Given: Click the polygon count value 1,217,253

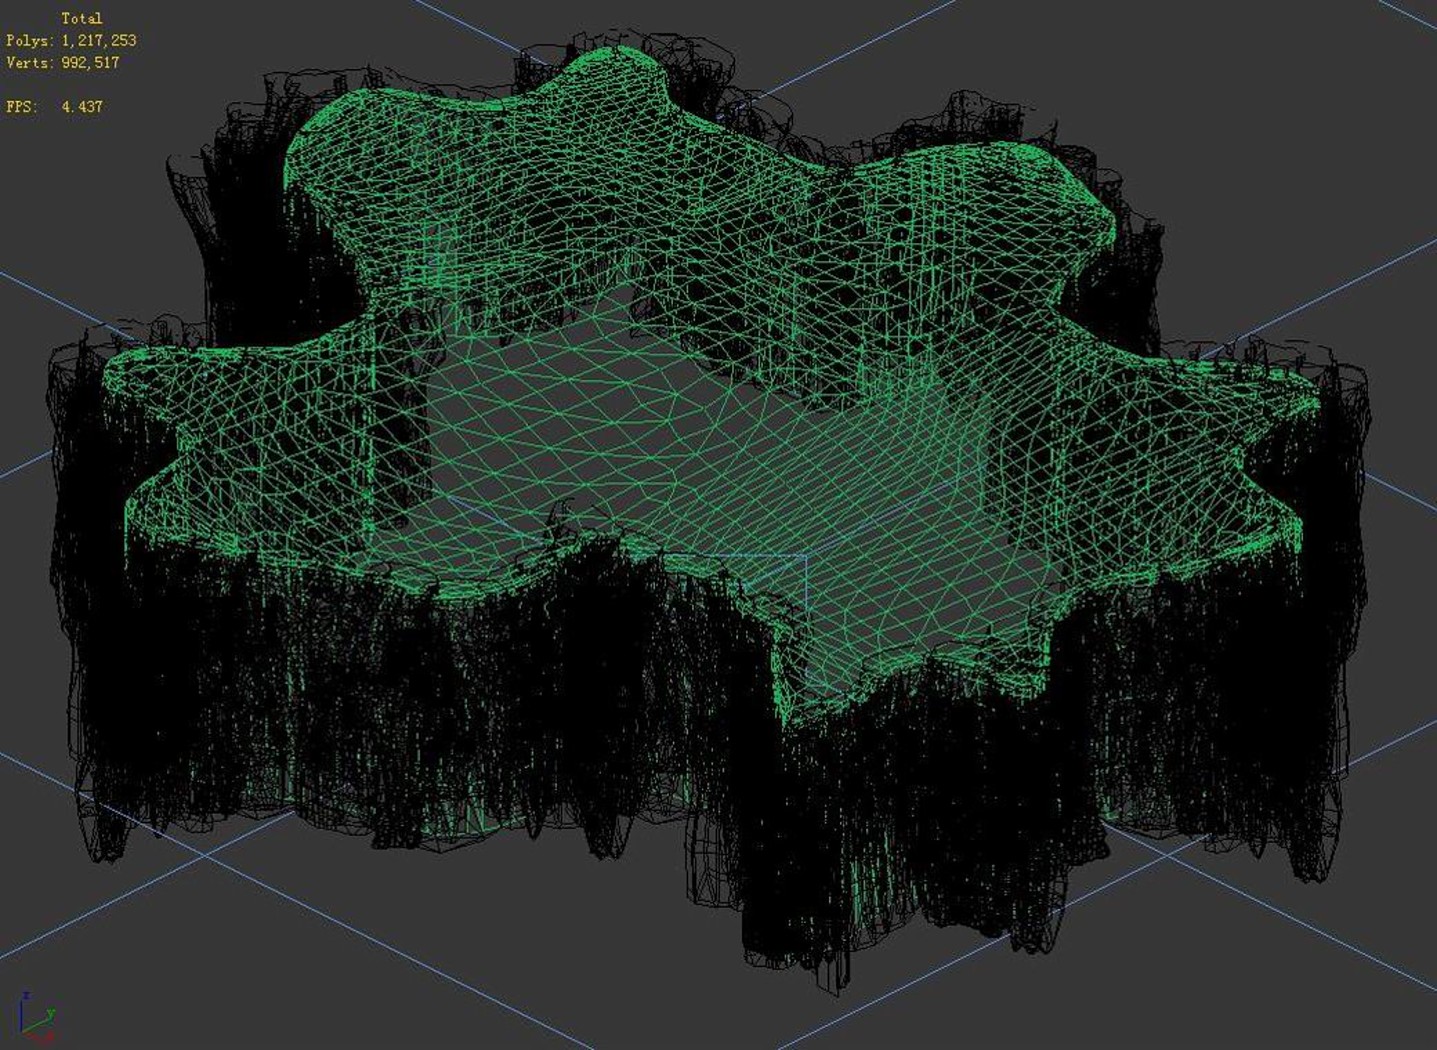Looking at the screenshot, I should pos(99,40).
